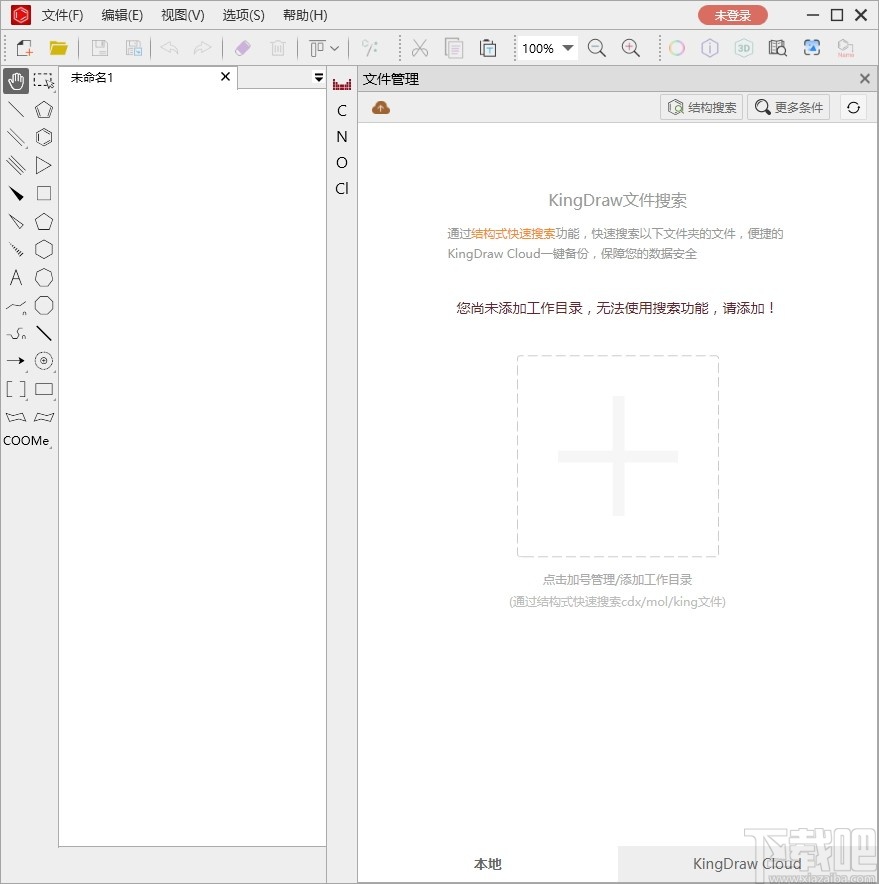This screenshot has width=879, height=884.
Task: Activate the lasso selection tool
Action: pyautogui.click(x=42, y=81)
